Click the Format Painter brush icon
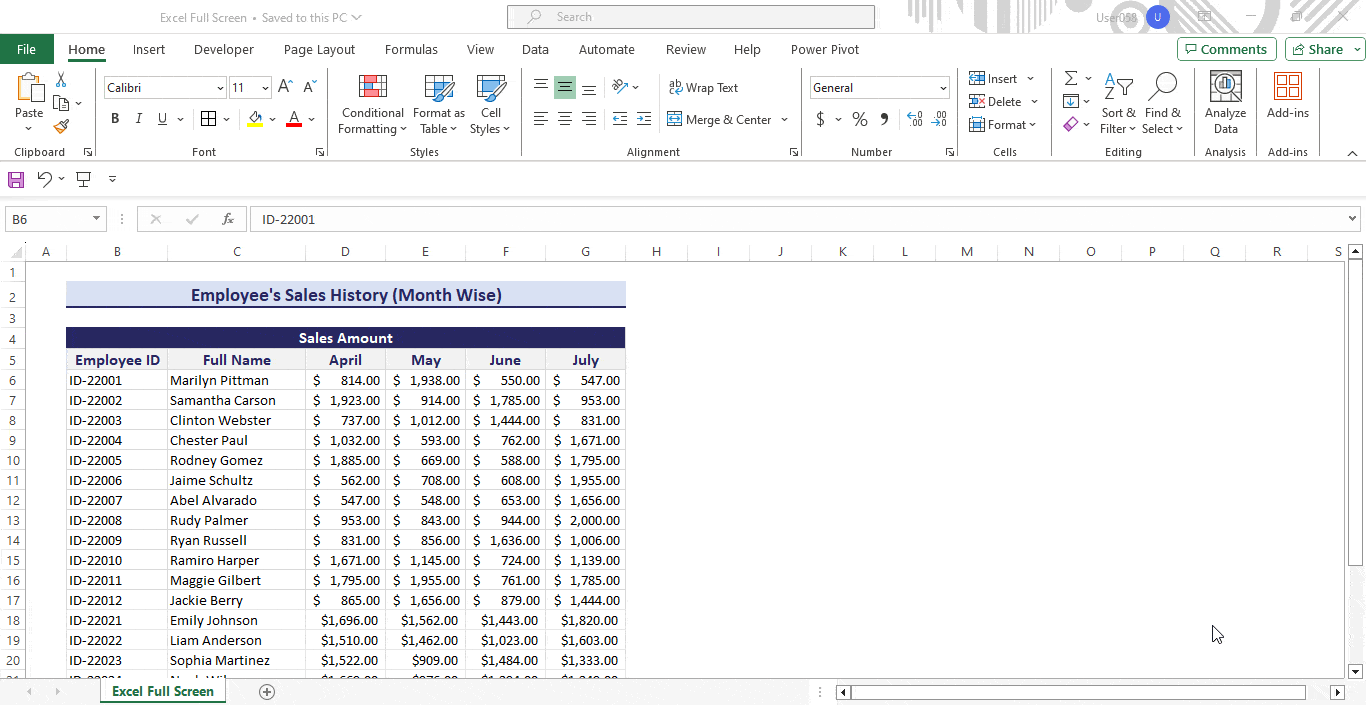Screen dimensions: 1366x705 pyautogui.click(x=61, y=127)
